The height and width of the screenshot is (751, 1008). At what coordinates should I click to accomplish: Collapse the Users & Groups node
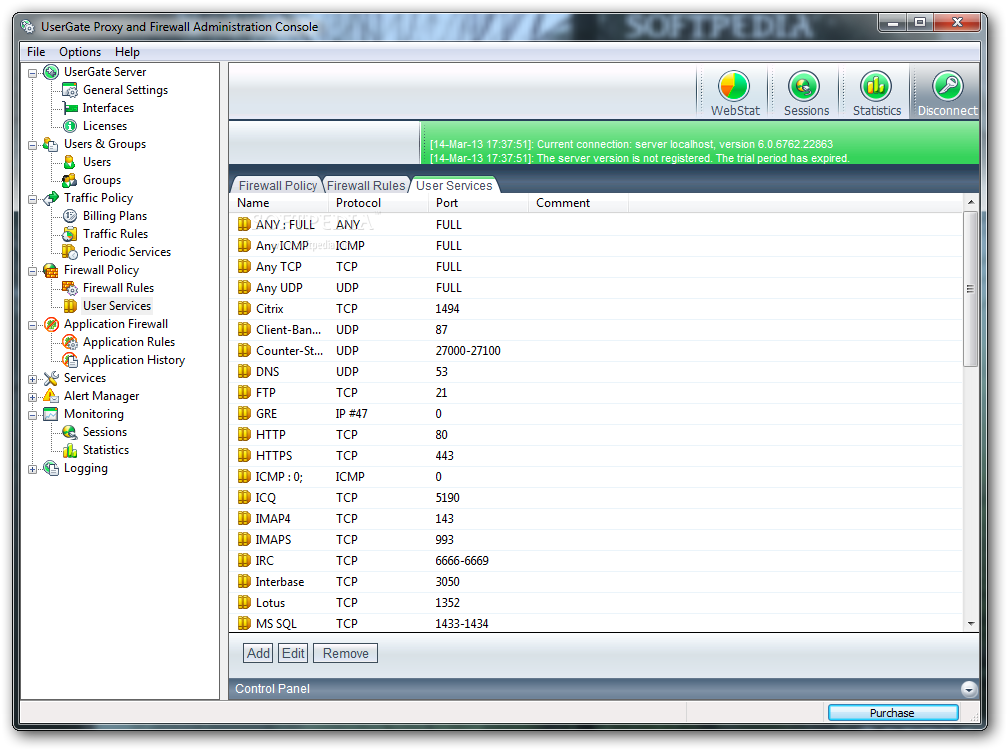point(32,145)
